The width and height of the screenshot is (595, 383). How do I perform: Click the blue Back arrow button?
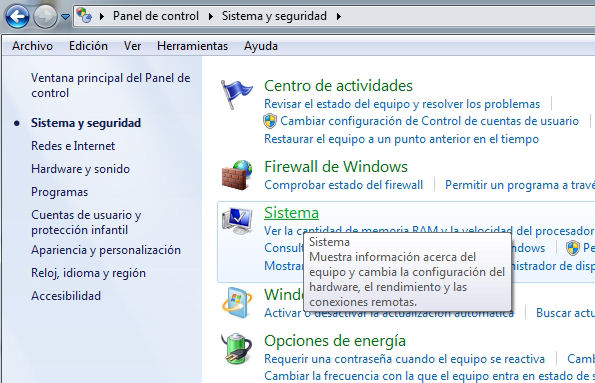(x=17, y=17)
